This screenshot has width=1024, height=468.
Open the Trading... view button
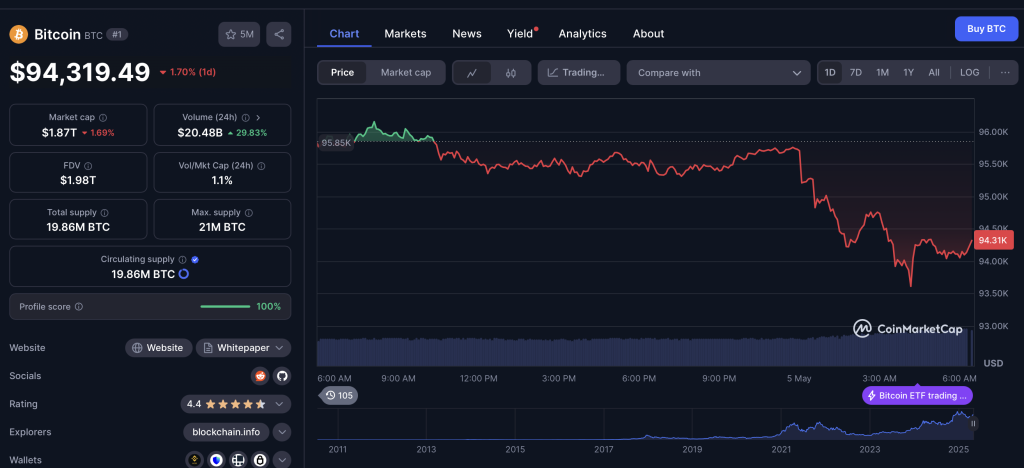(578, 72)
